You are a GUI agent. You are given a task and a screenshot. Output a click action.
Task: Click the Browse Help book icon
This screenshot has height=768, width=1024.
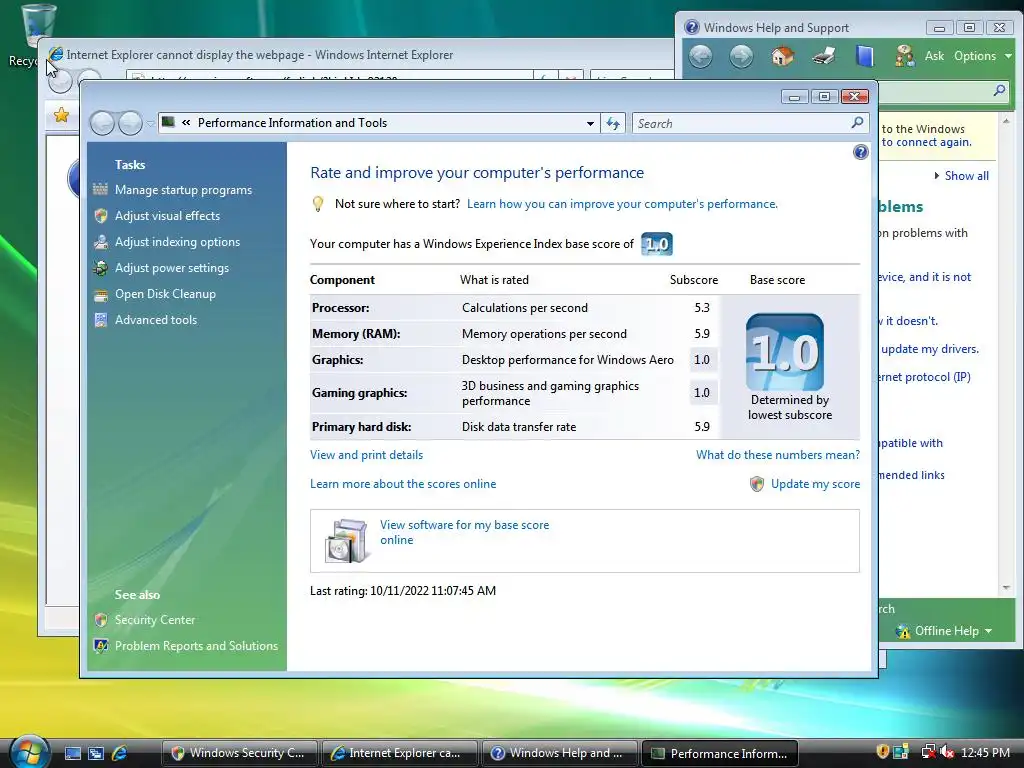(x=865, y=56)
